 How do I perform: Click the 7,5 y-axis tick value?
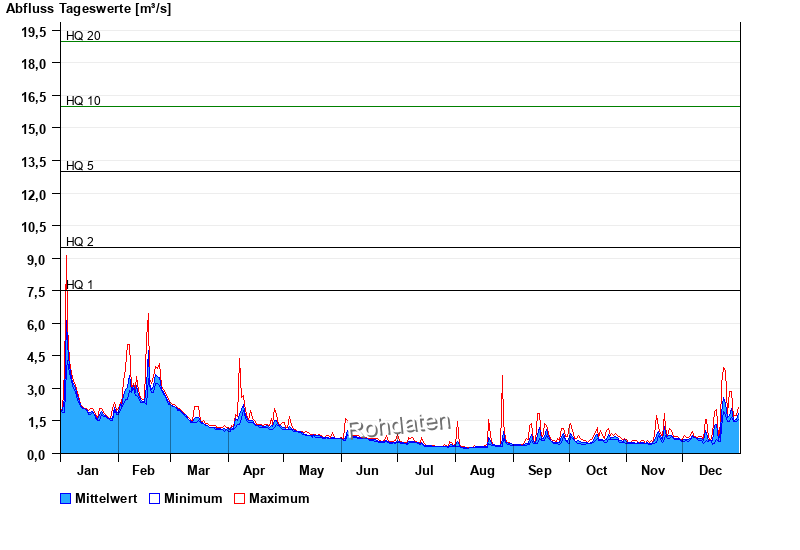point(35,292)
